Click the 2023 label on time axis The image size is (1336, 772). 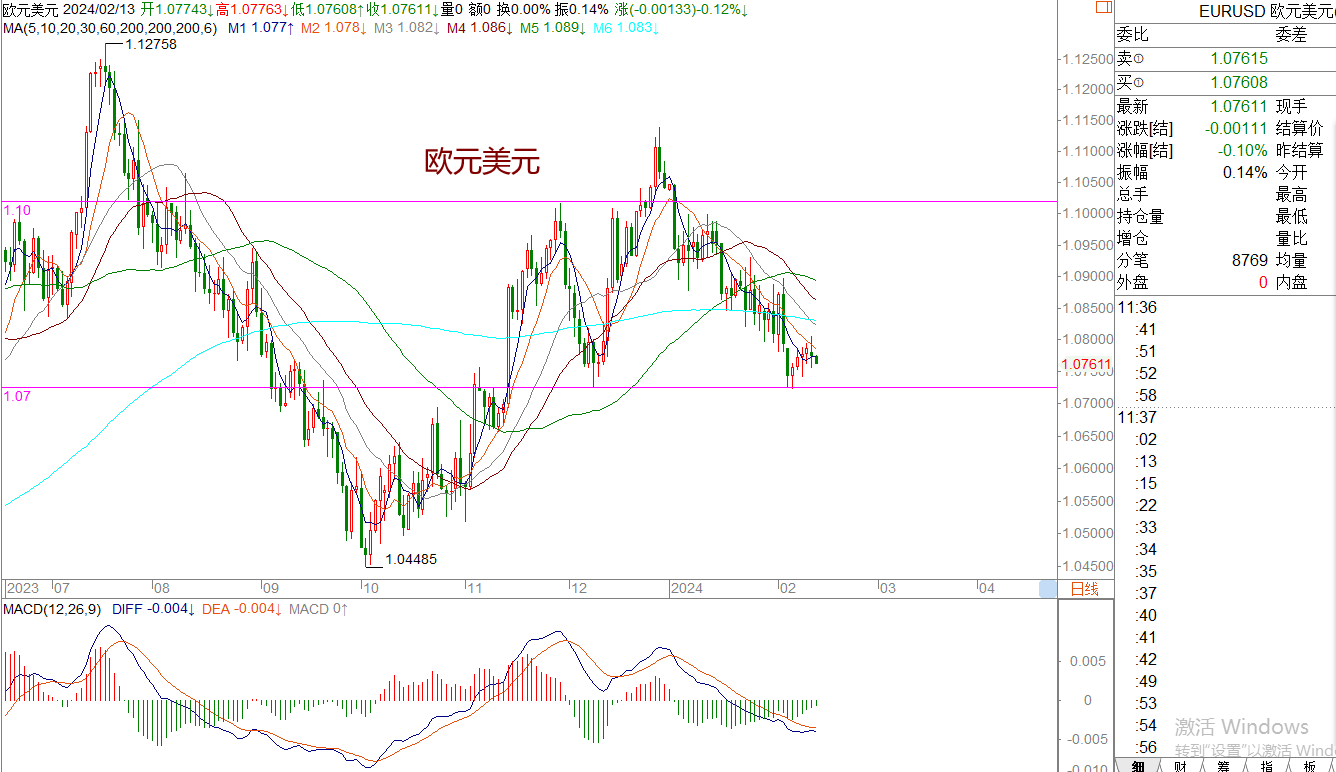click(x=22, y=588)
